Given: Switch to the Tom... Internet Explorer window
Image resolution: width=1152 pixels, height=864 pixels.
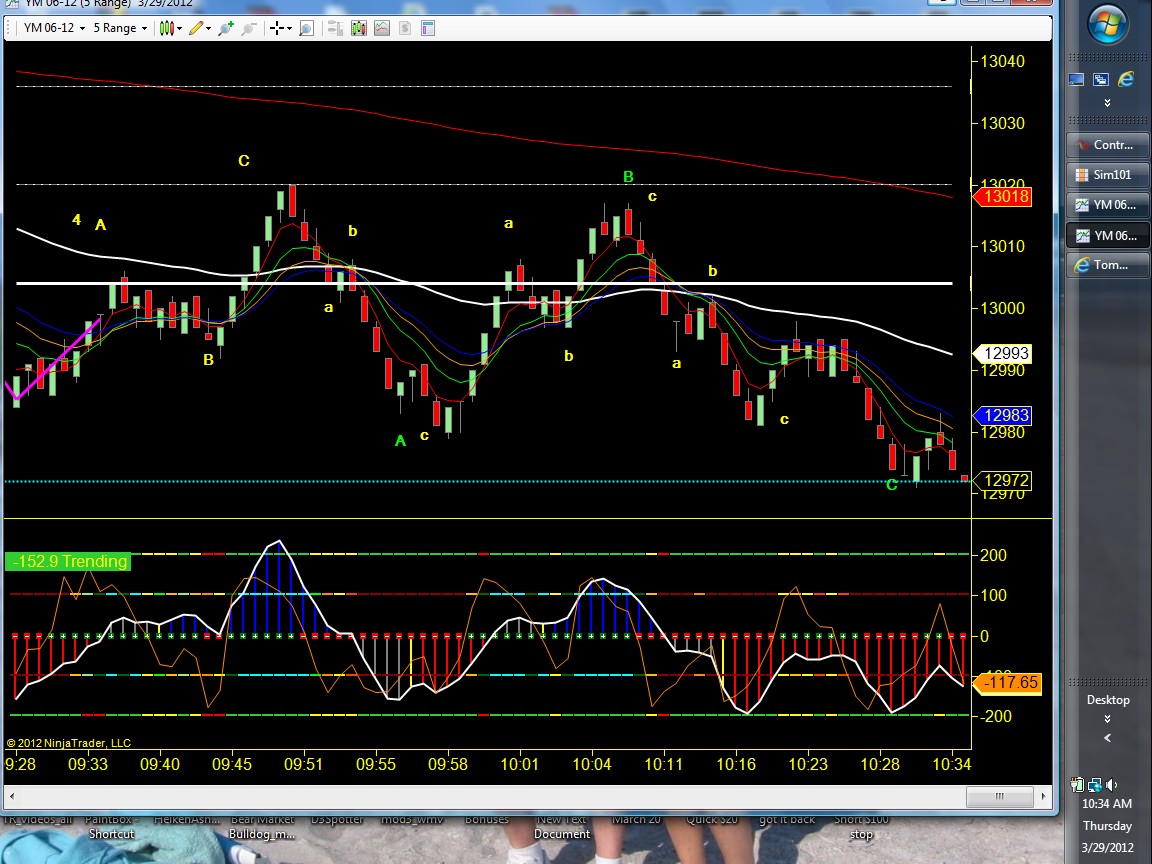Looking at the screenshot, I should pos(1107,265).
